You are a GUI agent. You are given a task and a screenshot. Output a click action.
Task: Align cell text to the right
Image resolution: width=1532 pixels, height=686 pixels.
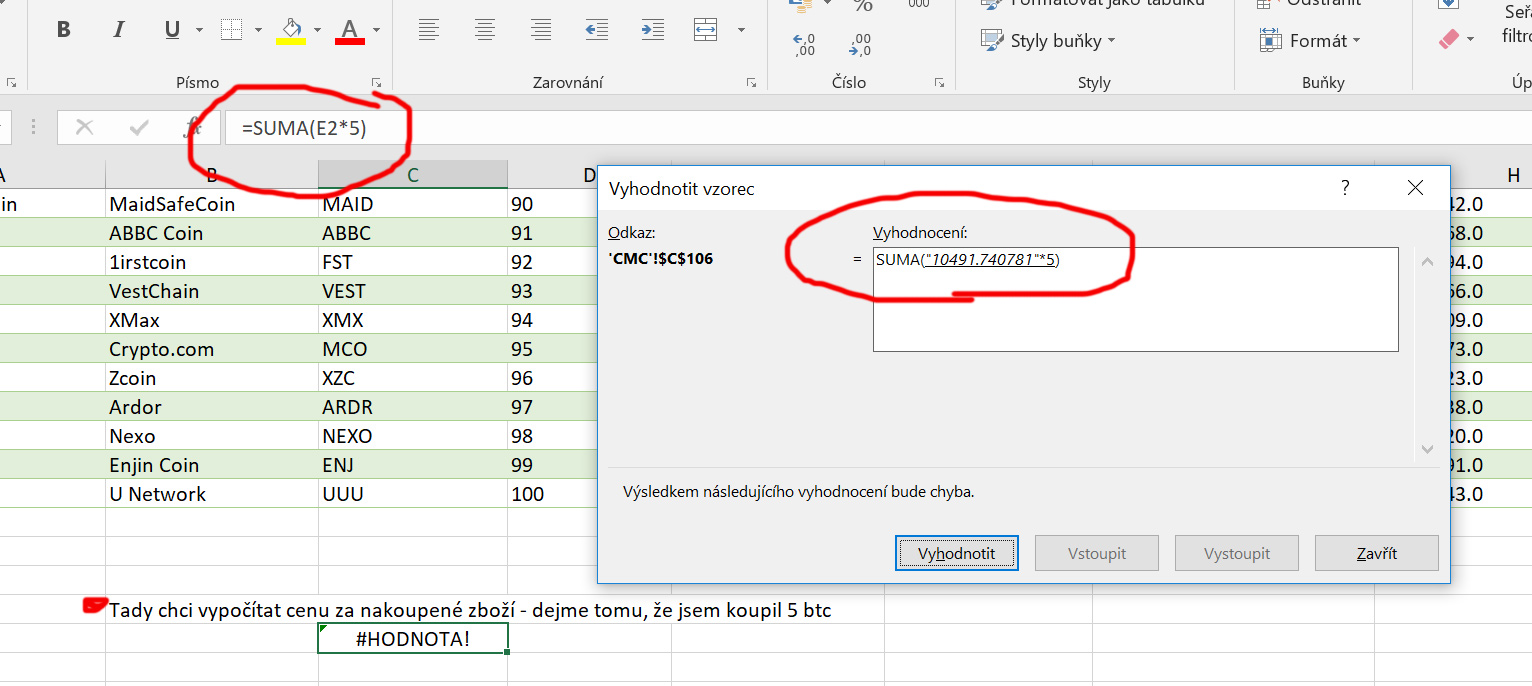(541, 30)
